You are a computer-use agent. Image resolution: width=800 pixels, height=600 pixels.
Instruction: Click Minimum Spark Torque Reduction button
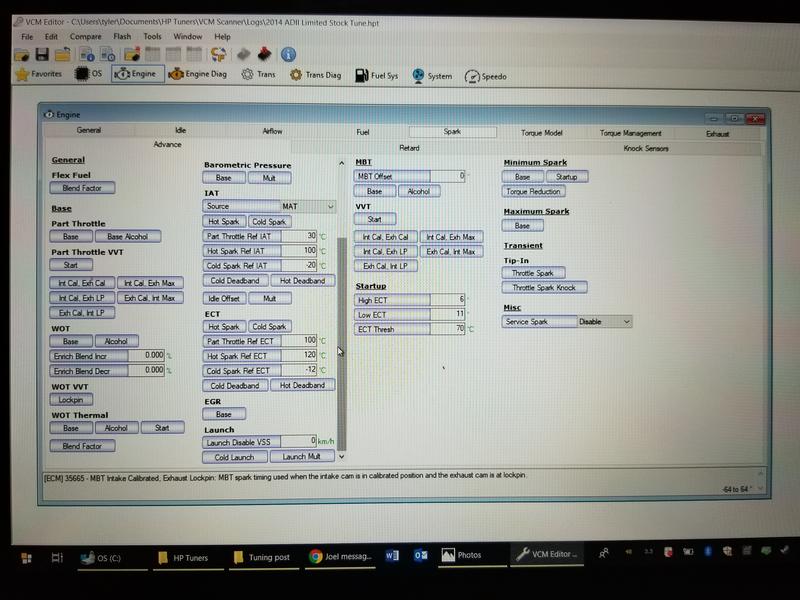pos(533,192)
